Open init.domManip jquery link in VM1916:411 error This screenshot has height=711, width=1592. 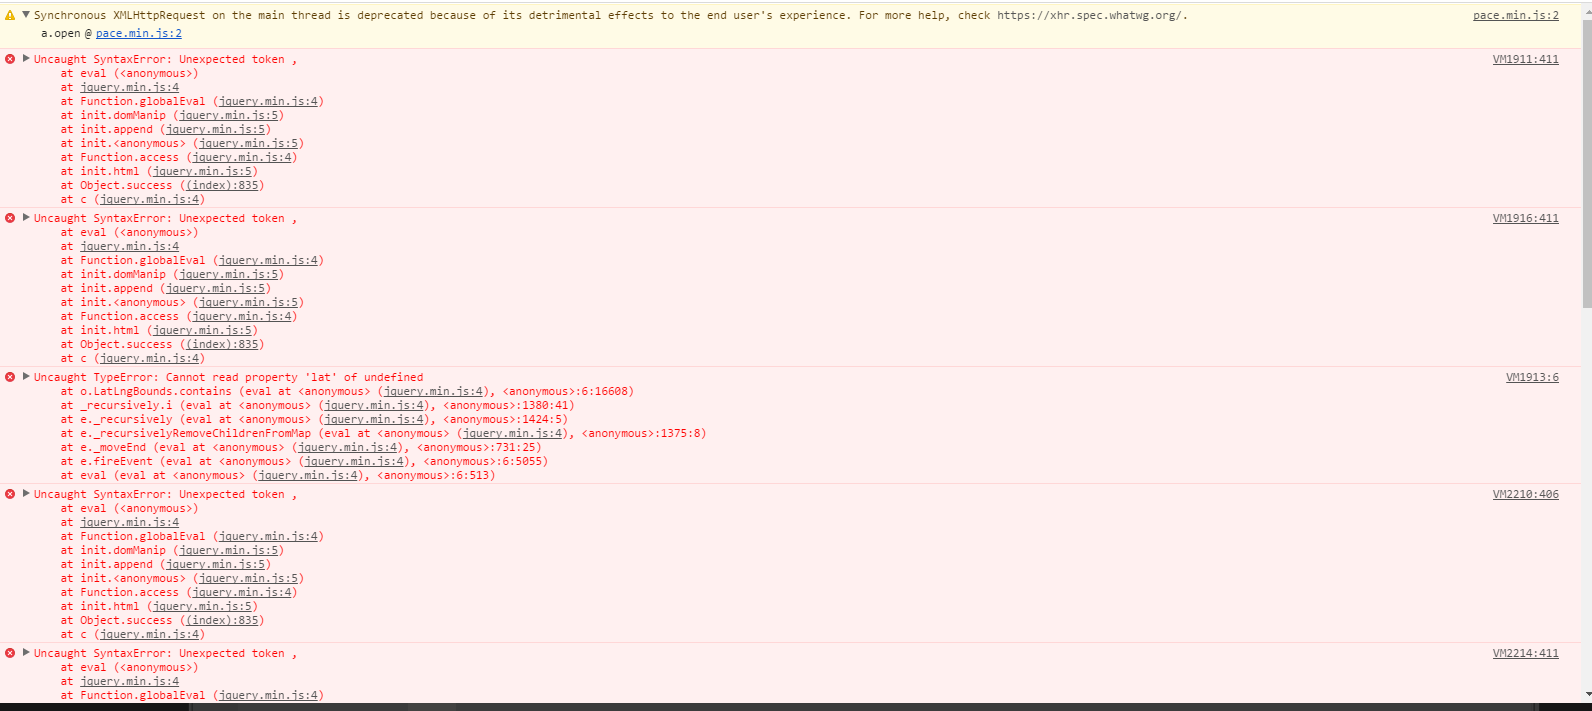tap(229, 274)
